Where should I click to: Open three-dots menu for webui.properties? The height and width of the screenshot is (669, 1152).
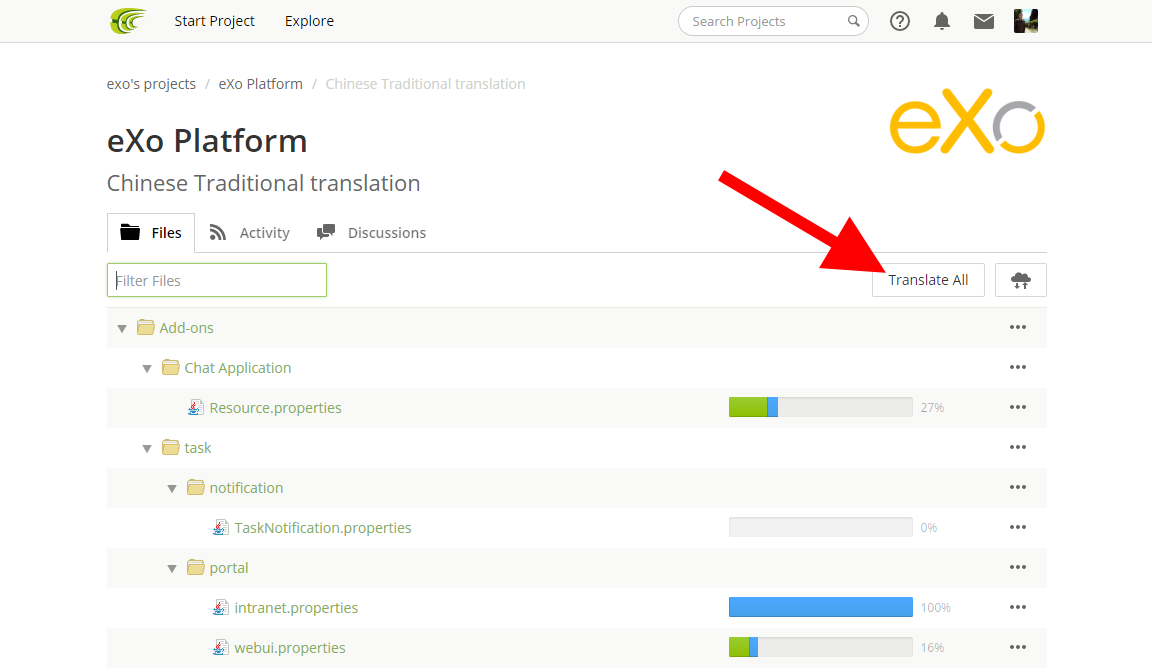1018,648
